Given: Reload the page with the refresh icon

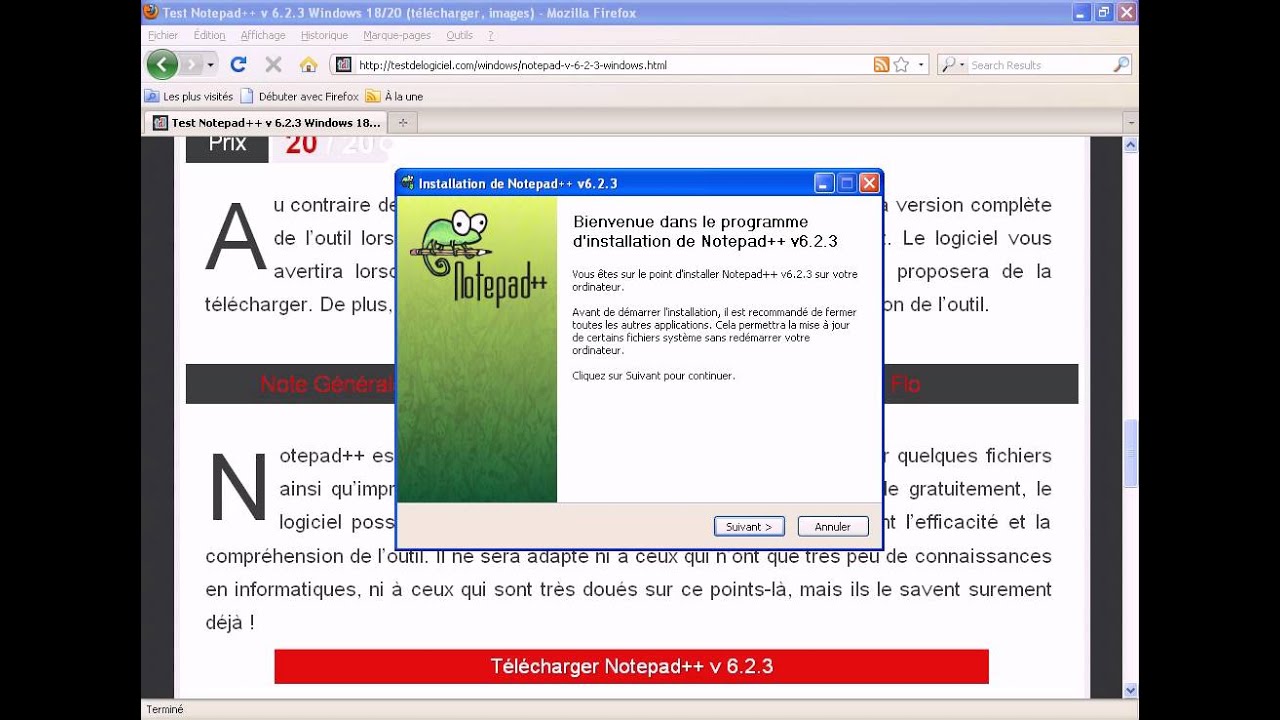Looking at the screenshot, I should point(238,65).
